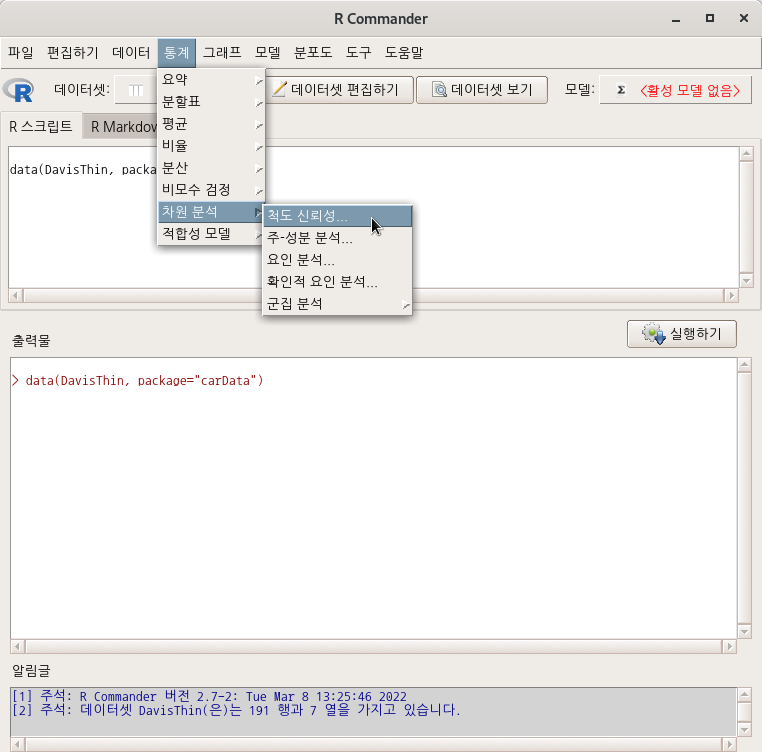Click output pane scroll-up arrow
762x752 pixels.
pos(745,365)
